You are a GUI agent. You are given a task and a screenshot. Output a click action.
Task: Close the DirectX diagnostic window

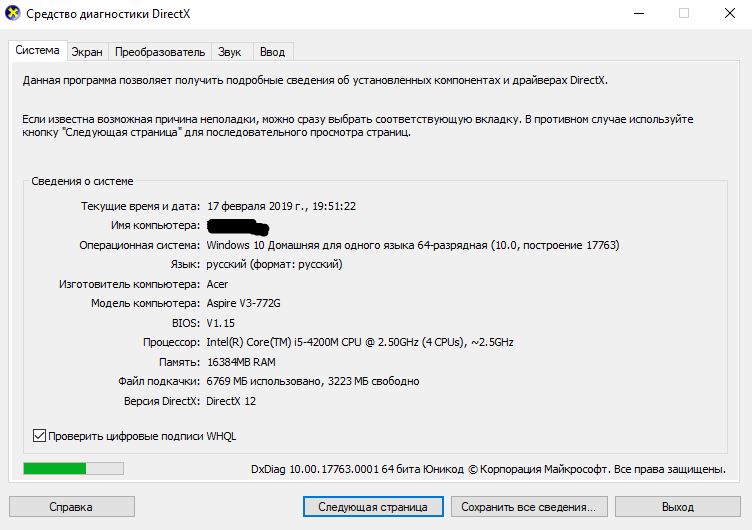click(x=729, y=13)
